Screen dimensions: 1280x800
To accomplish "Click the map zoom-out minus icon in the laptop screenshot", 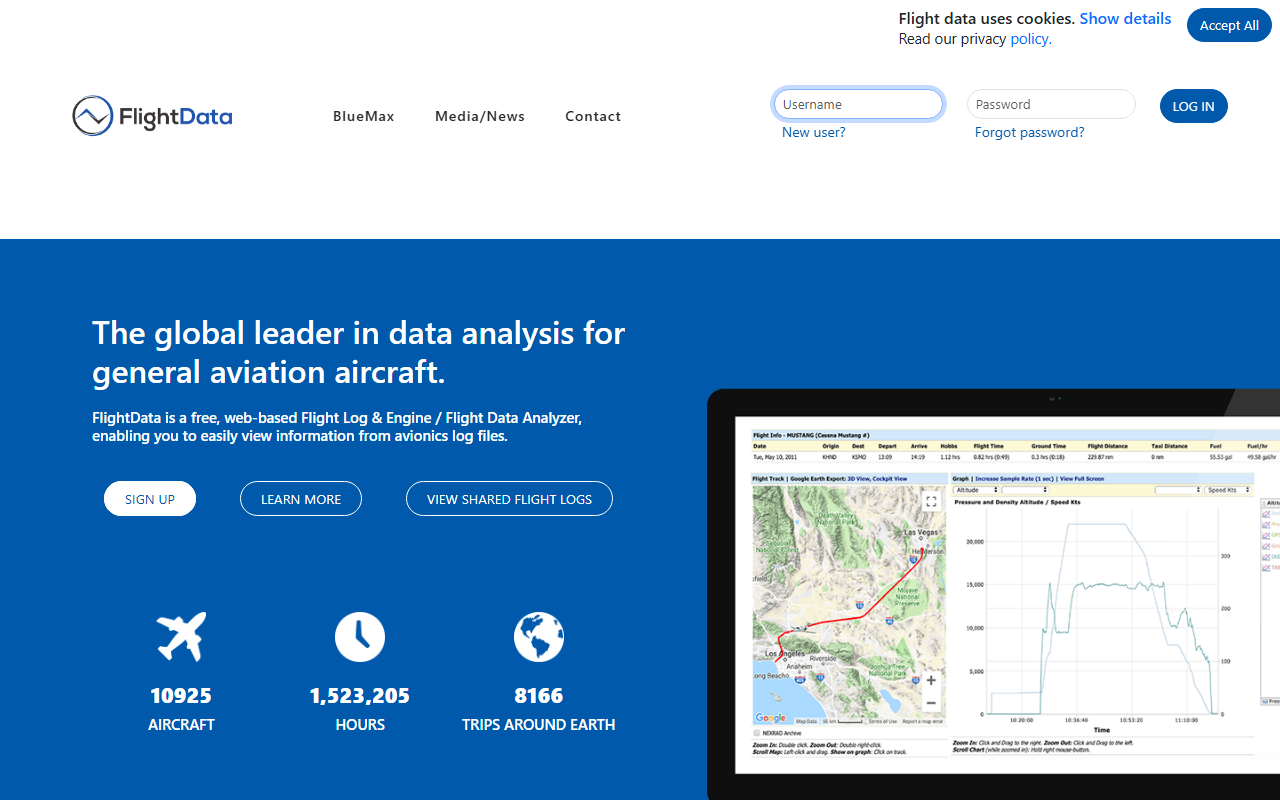I will pos(931,703).
